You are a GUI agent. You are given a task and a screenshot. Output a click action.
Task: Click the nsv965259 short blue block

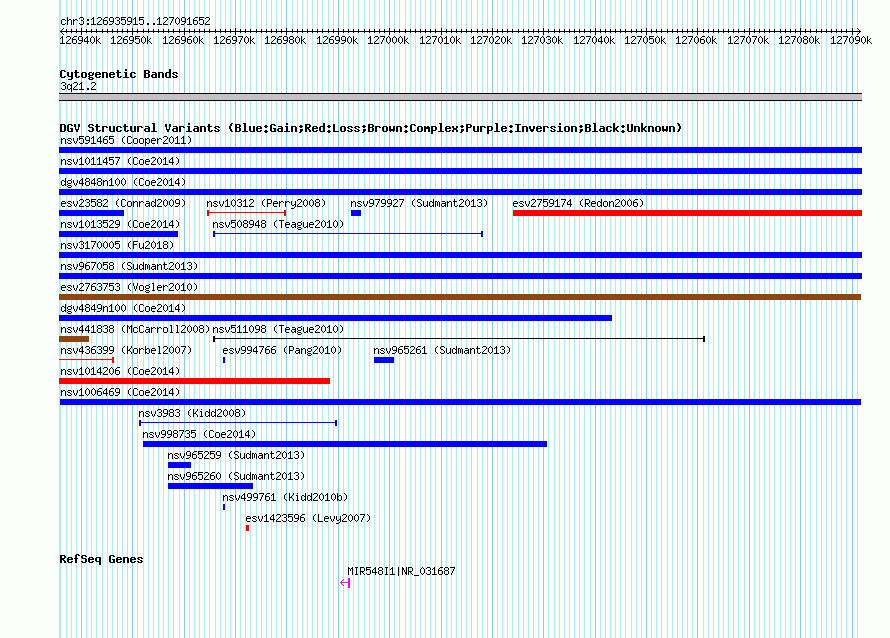pyautogui.click(x=179, y=465)
